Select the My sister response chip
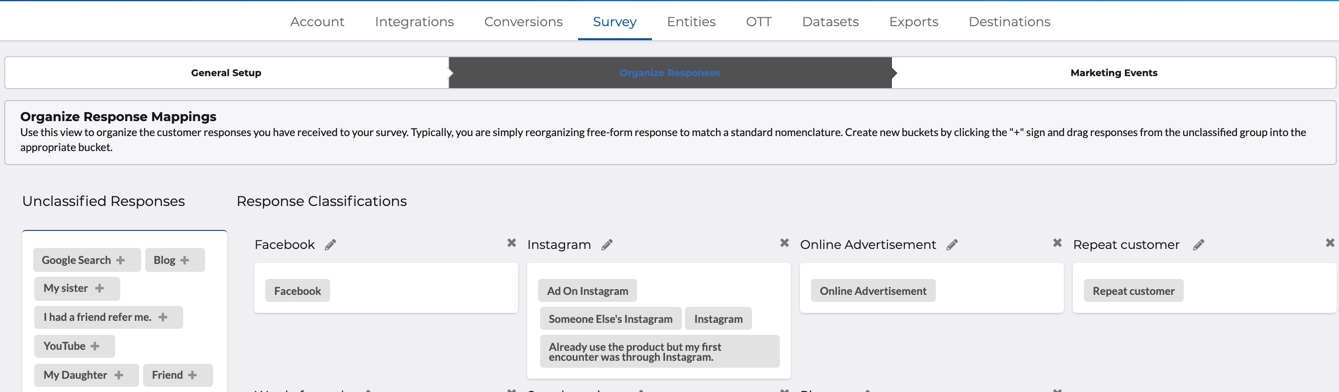This screenshot has height=392, width=1339. pos(76,288)
